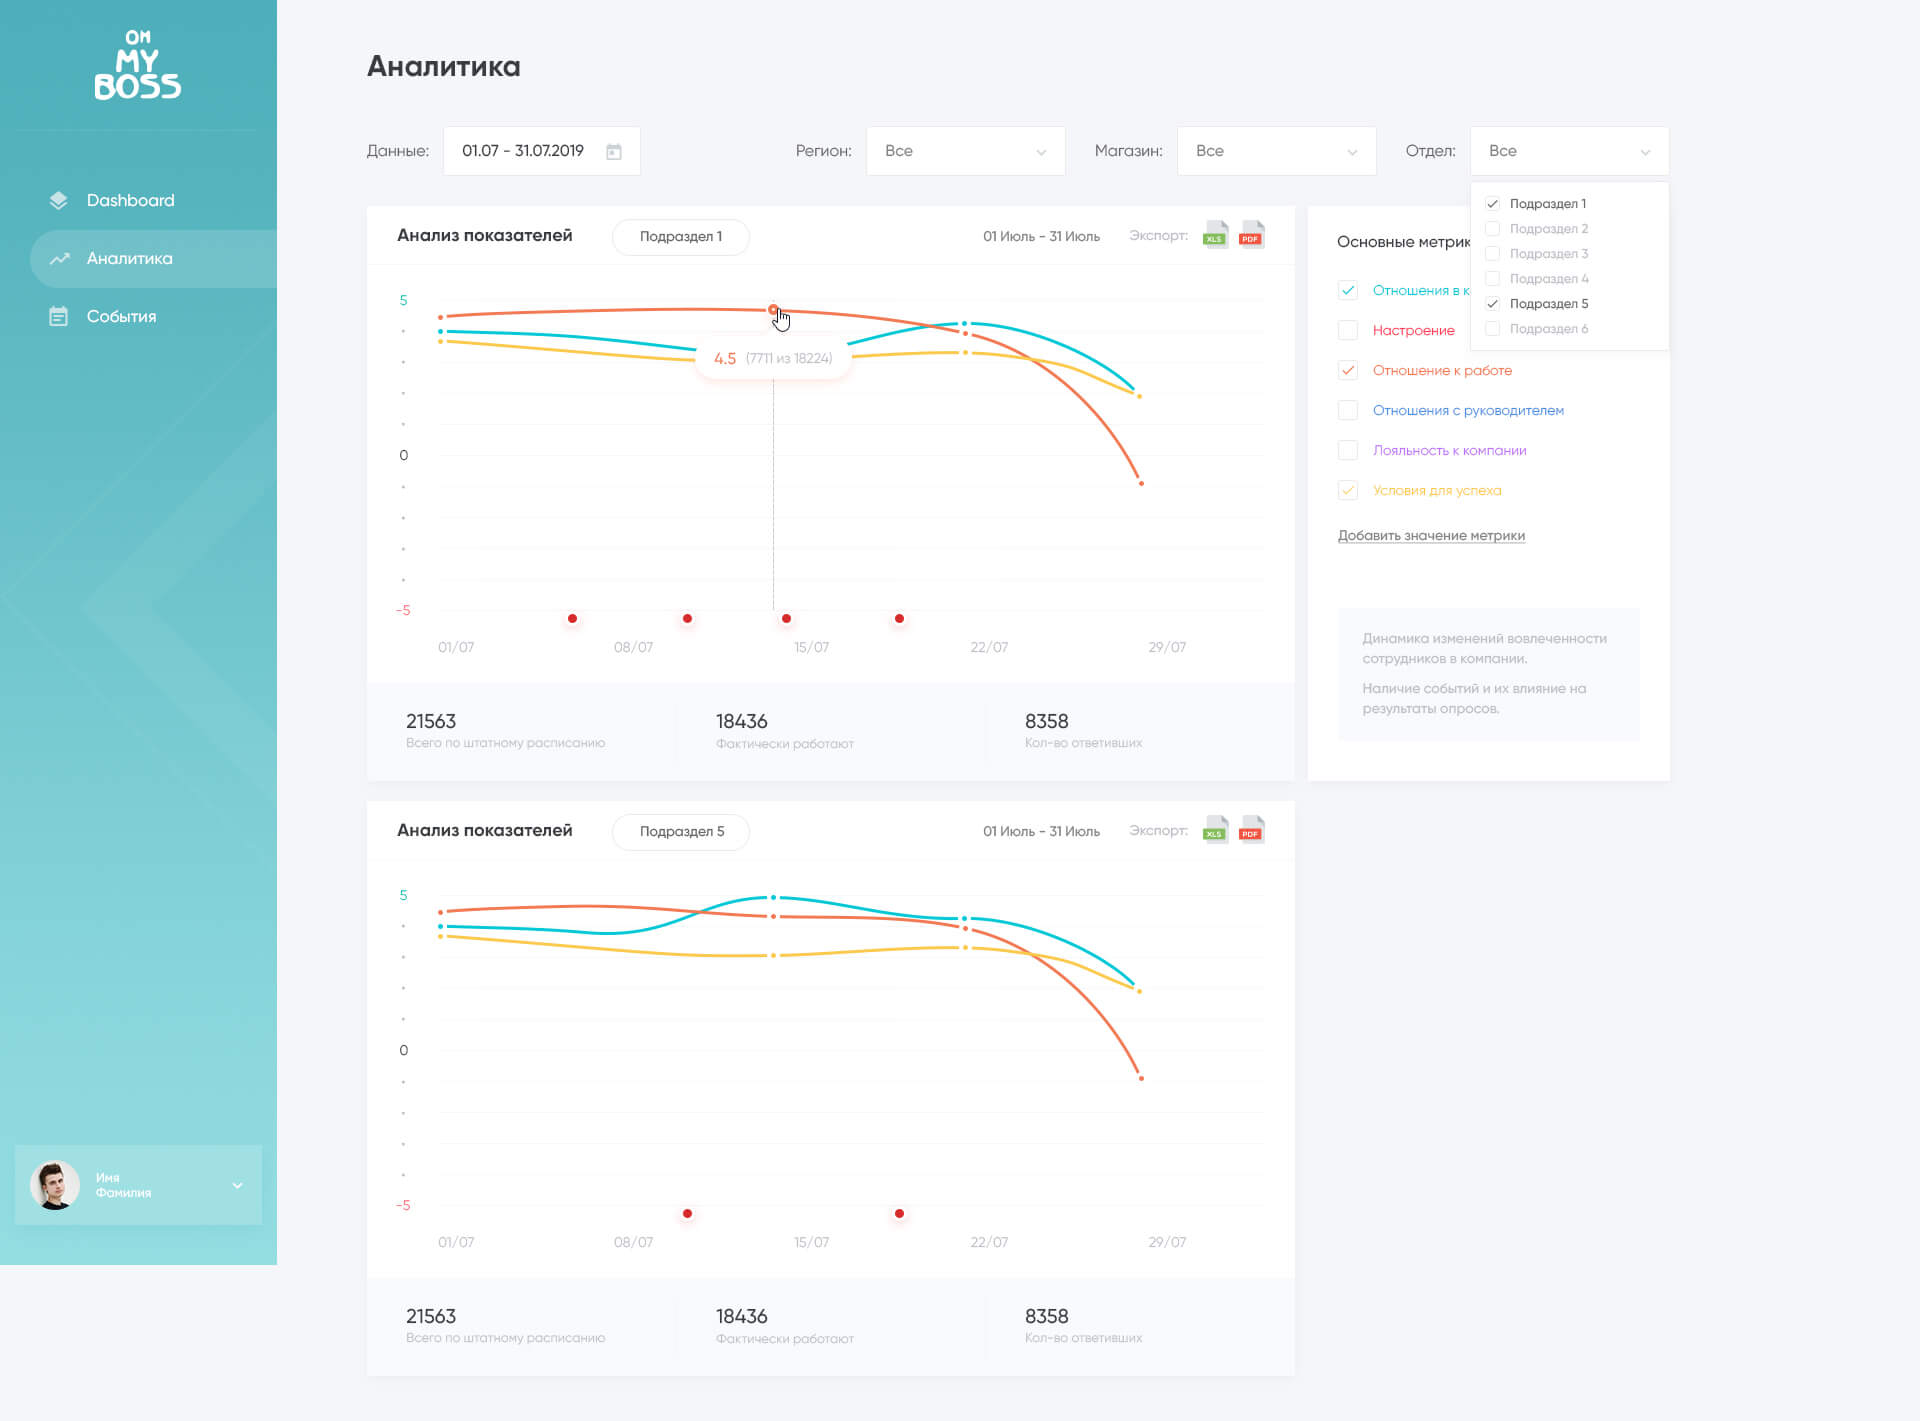The height and width of the screenshot is (1421, 1920).
Task: Click Добавить значение метрики link
Action: coord(1431,536)
